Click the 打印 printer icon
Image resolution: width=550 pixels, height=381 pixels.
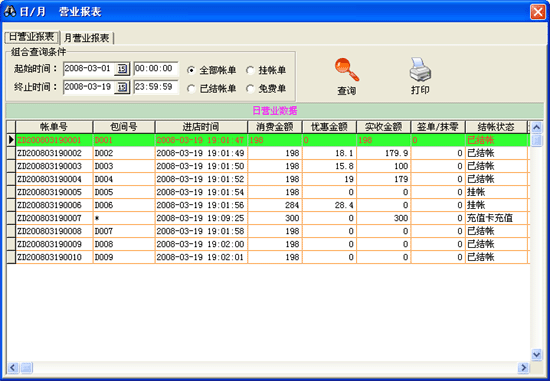[x=420, y=69]
